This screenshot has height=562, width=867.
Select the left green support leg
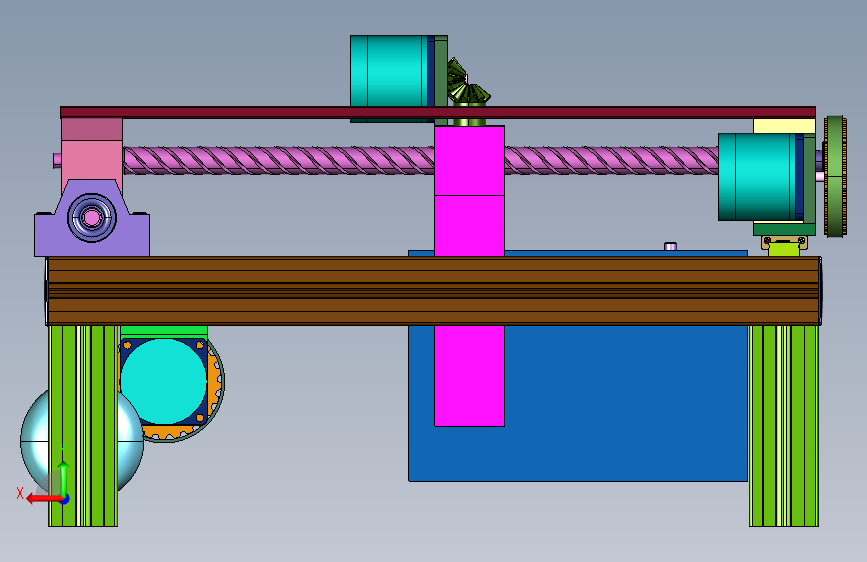click(x=83, y=425)
